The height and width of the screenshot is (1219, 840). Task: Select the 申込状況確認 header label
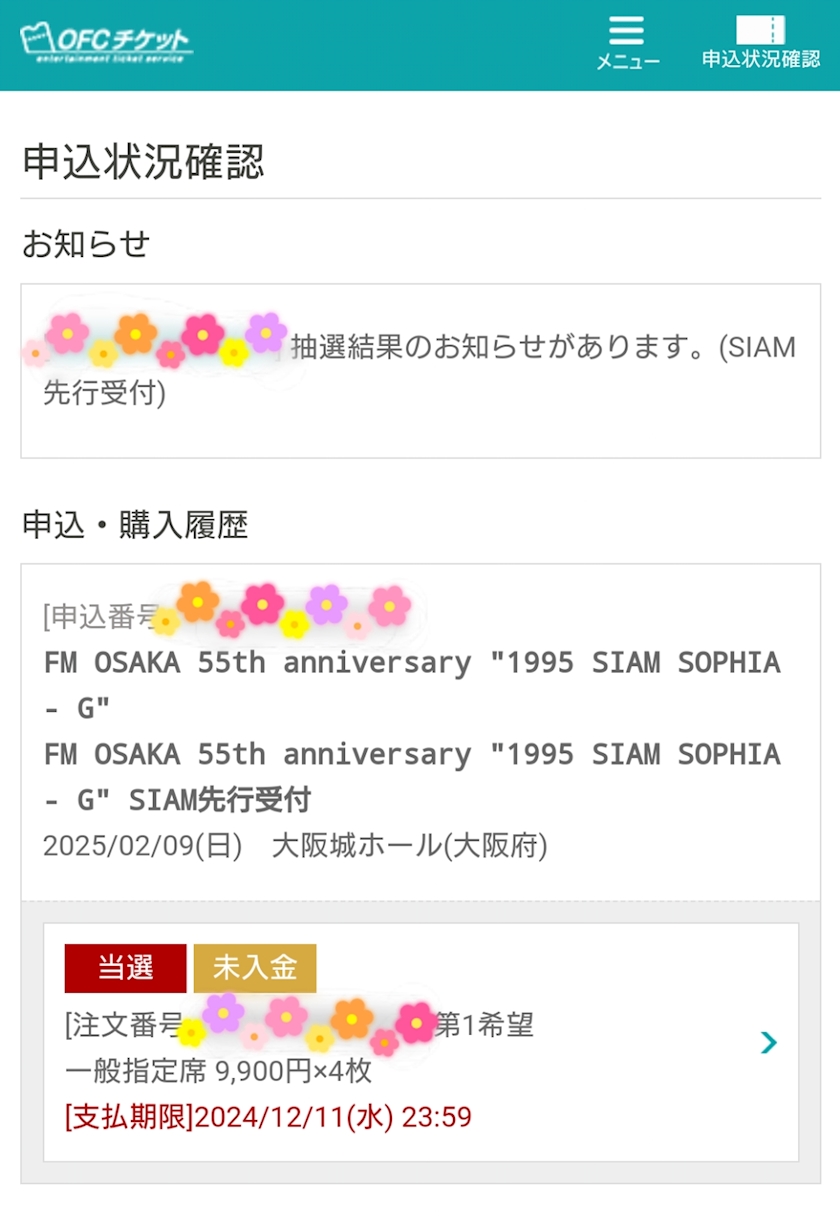(x=760, y=59)
